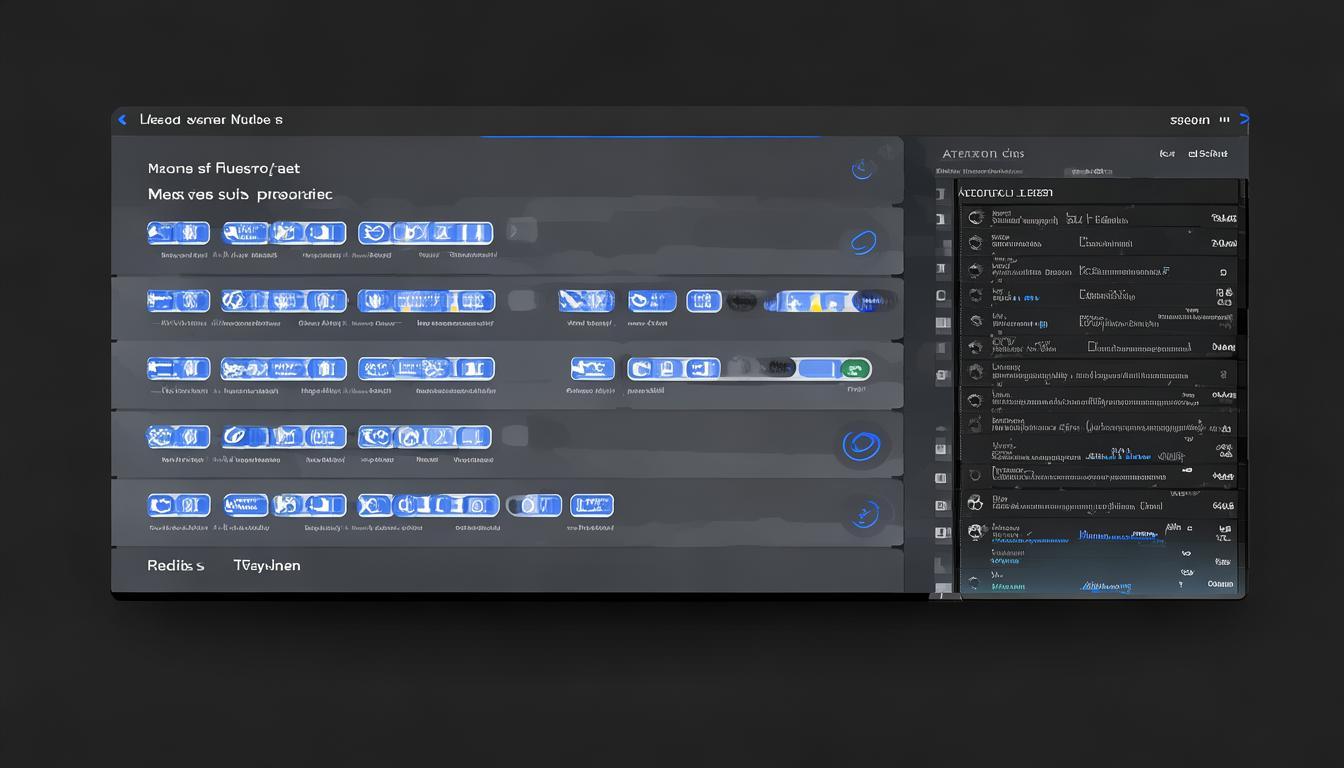
Task: Click the round icon at the fifth row's right end
Action: pos(862,515)
